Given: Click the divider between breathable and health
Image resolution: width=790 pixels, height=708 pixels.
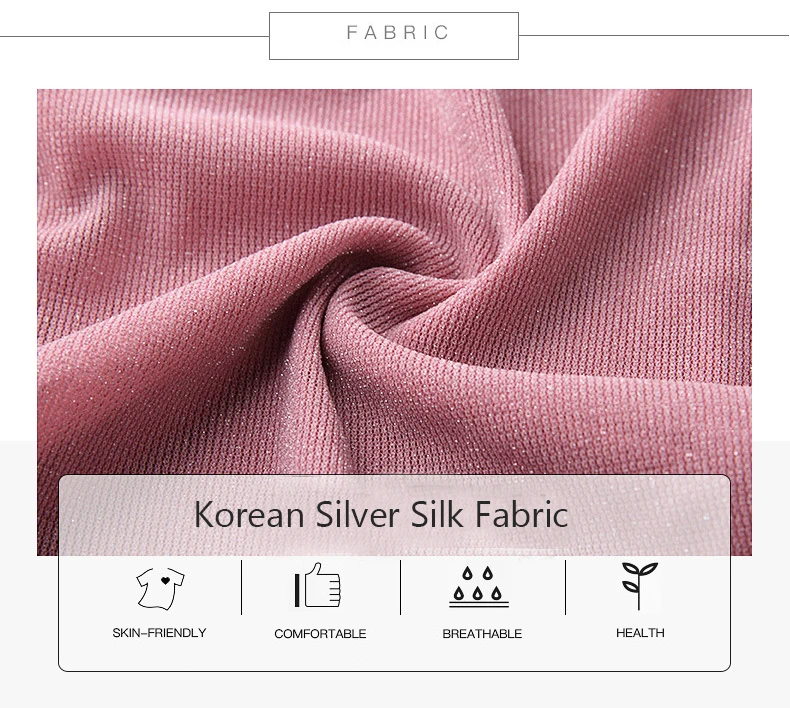Looking at the screenshot, I should (x=565, y=587).
